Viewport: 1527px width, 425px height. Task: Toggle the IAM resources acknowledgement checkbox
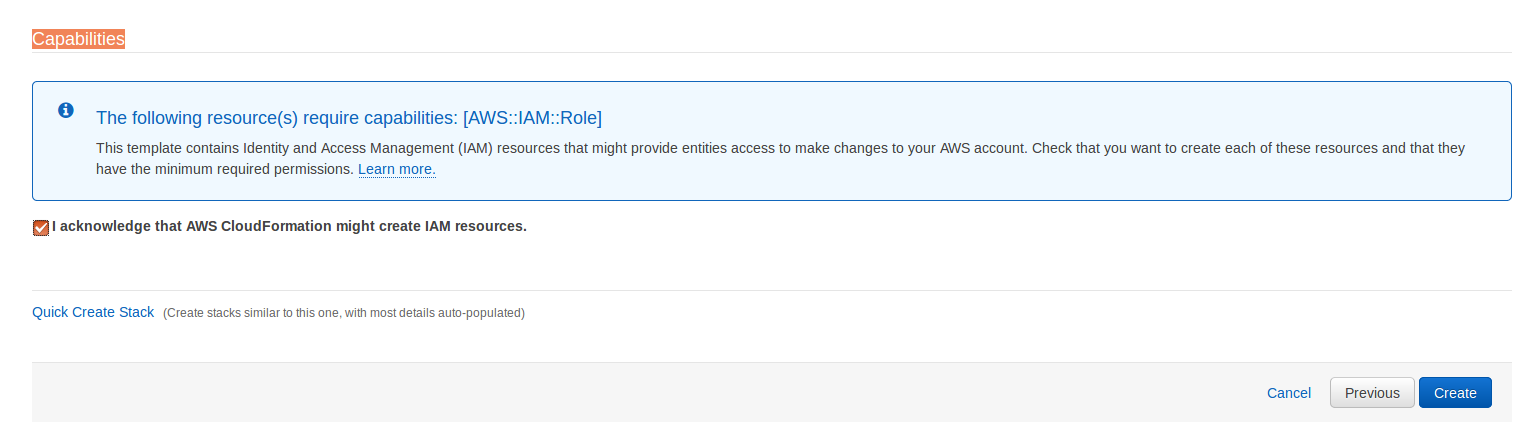(41, 228)
